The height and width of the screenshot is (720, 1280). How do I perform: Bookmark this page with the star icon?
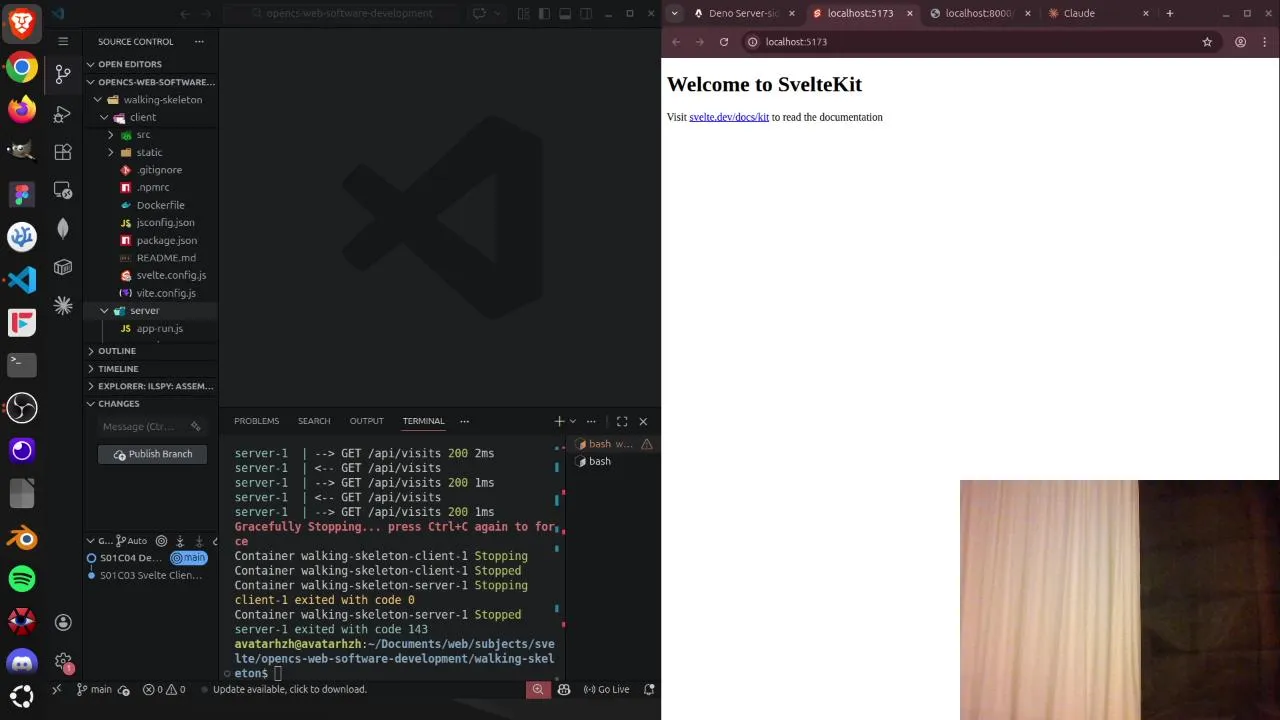pos(1207,42)
